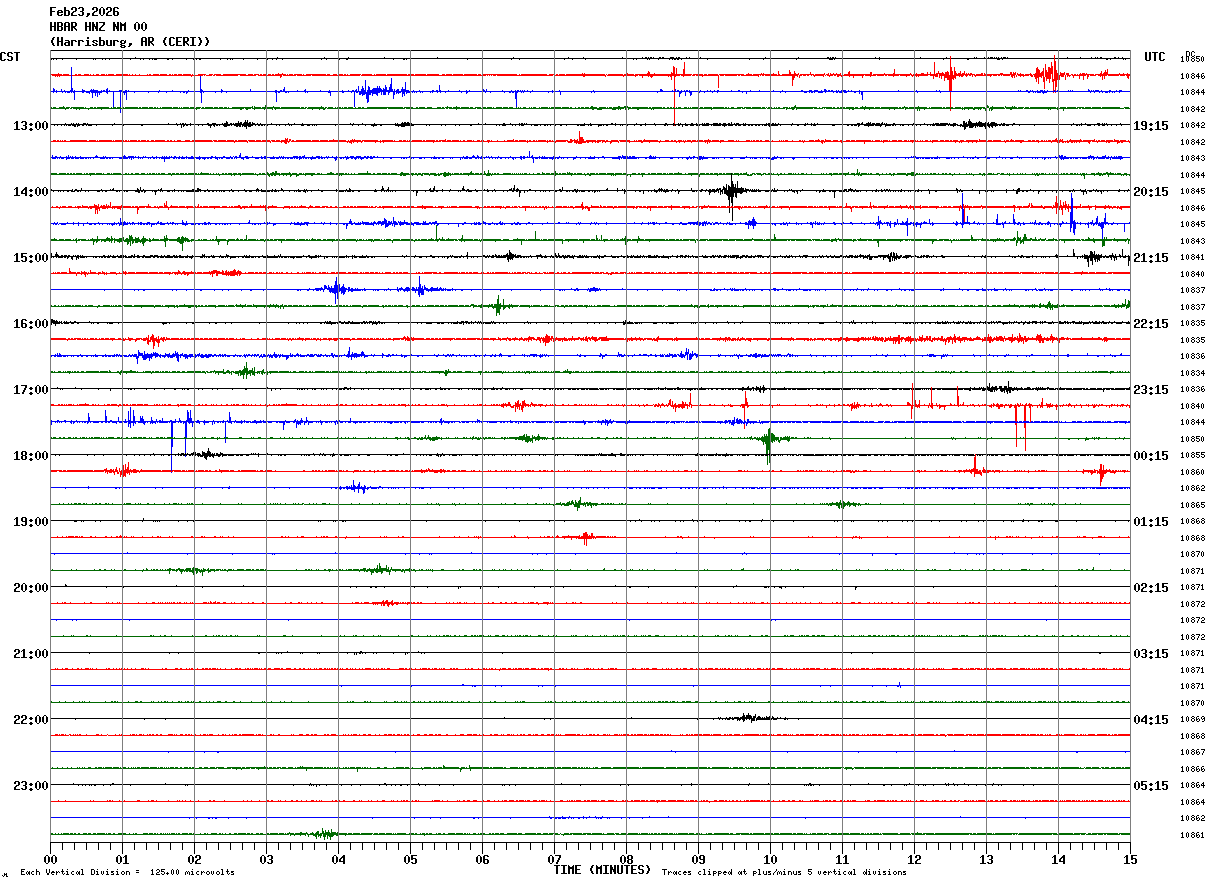This screenshot has height=886, width=1210.
Task: Select the last DC value 10861
Action: tap(1192, 835)
